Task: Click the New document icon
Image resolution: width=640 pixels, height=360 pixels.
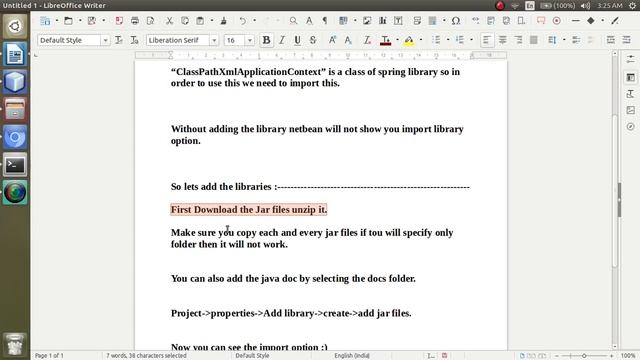Action: pyautogui.click(x=45, y=21)
